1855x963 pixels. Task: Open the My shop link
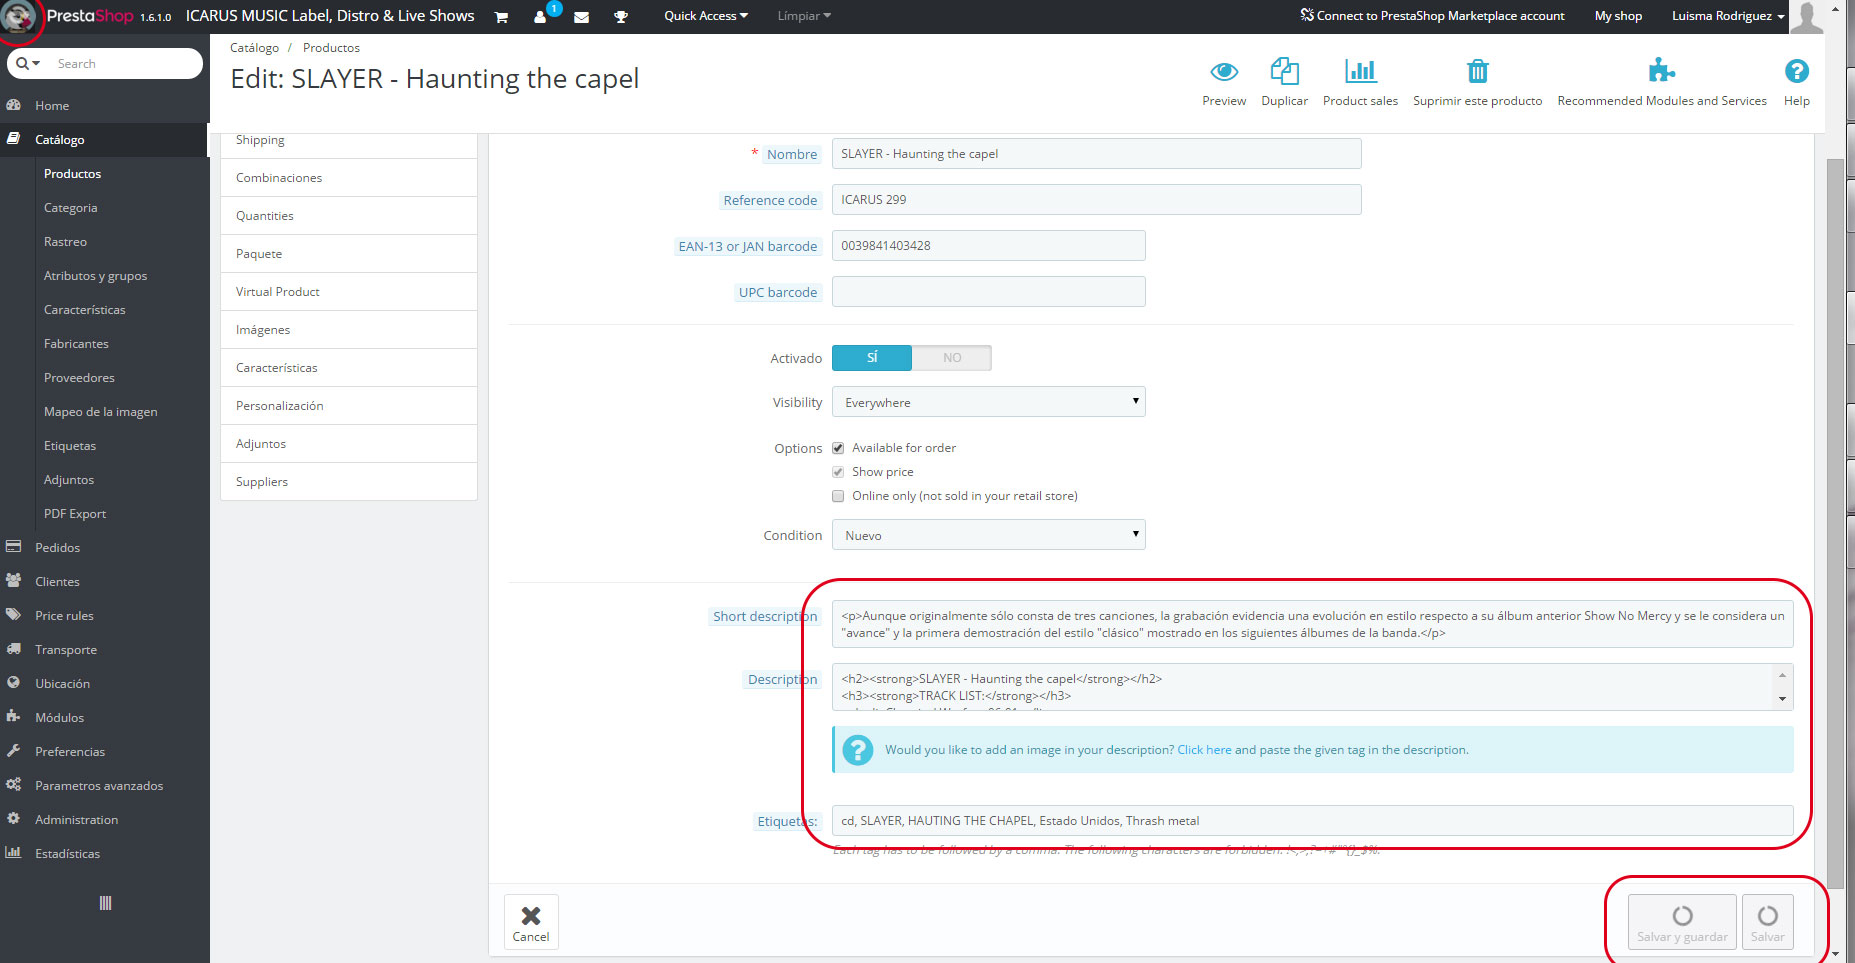[x=1618, y=16]
